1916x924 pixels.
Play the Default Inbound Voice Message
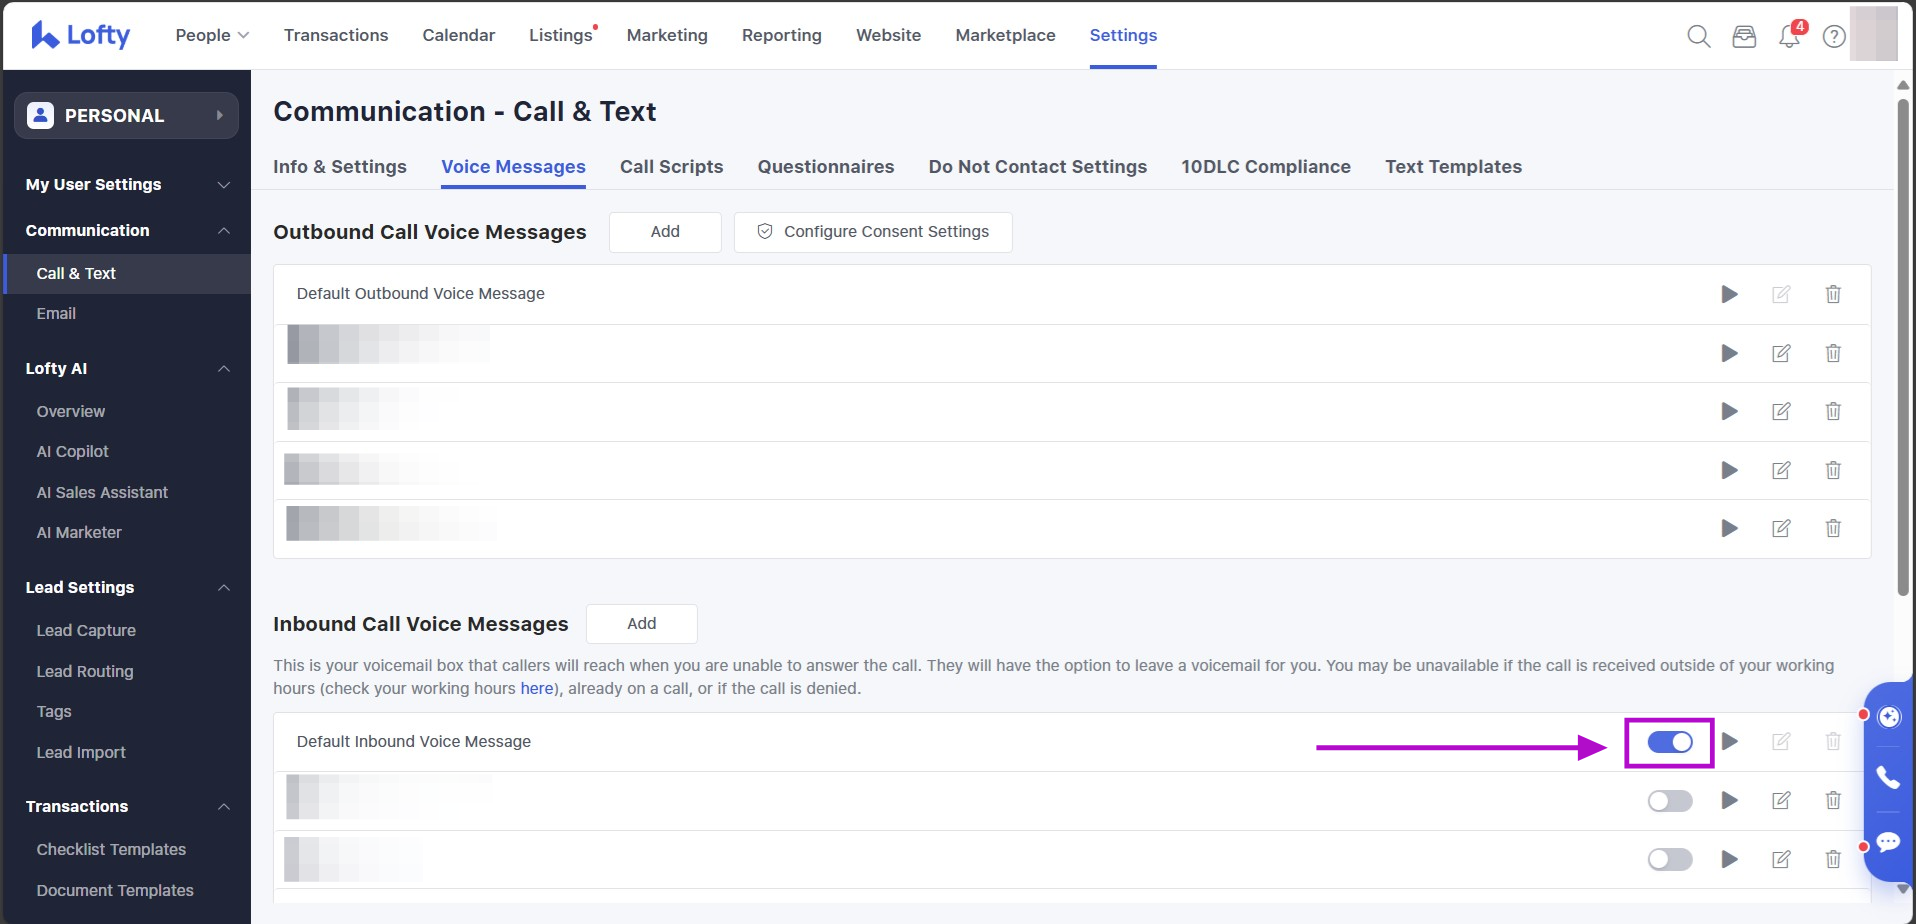point(1730,741)
